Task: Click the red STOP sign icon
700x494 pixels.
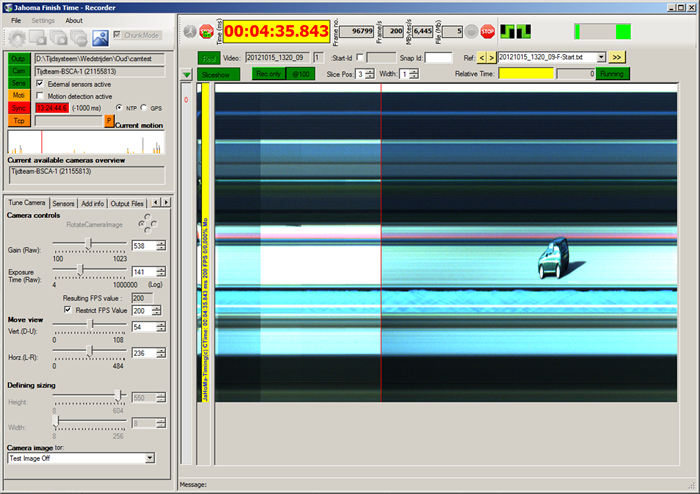Action: pos(488,31)
